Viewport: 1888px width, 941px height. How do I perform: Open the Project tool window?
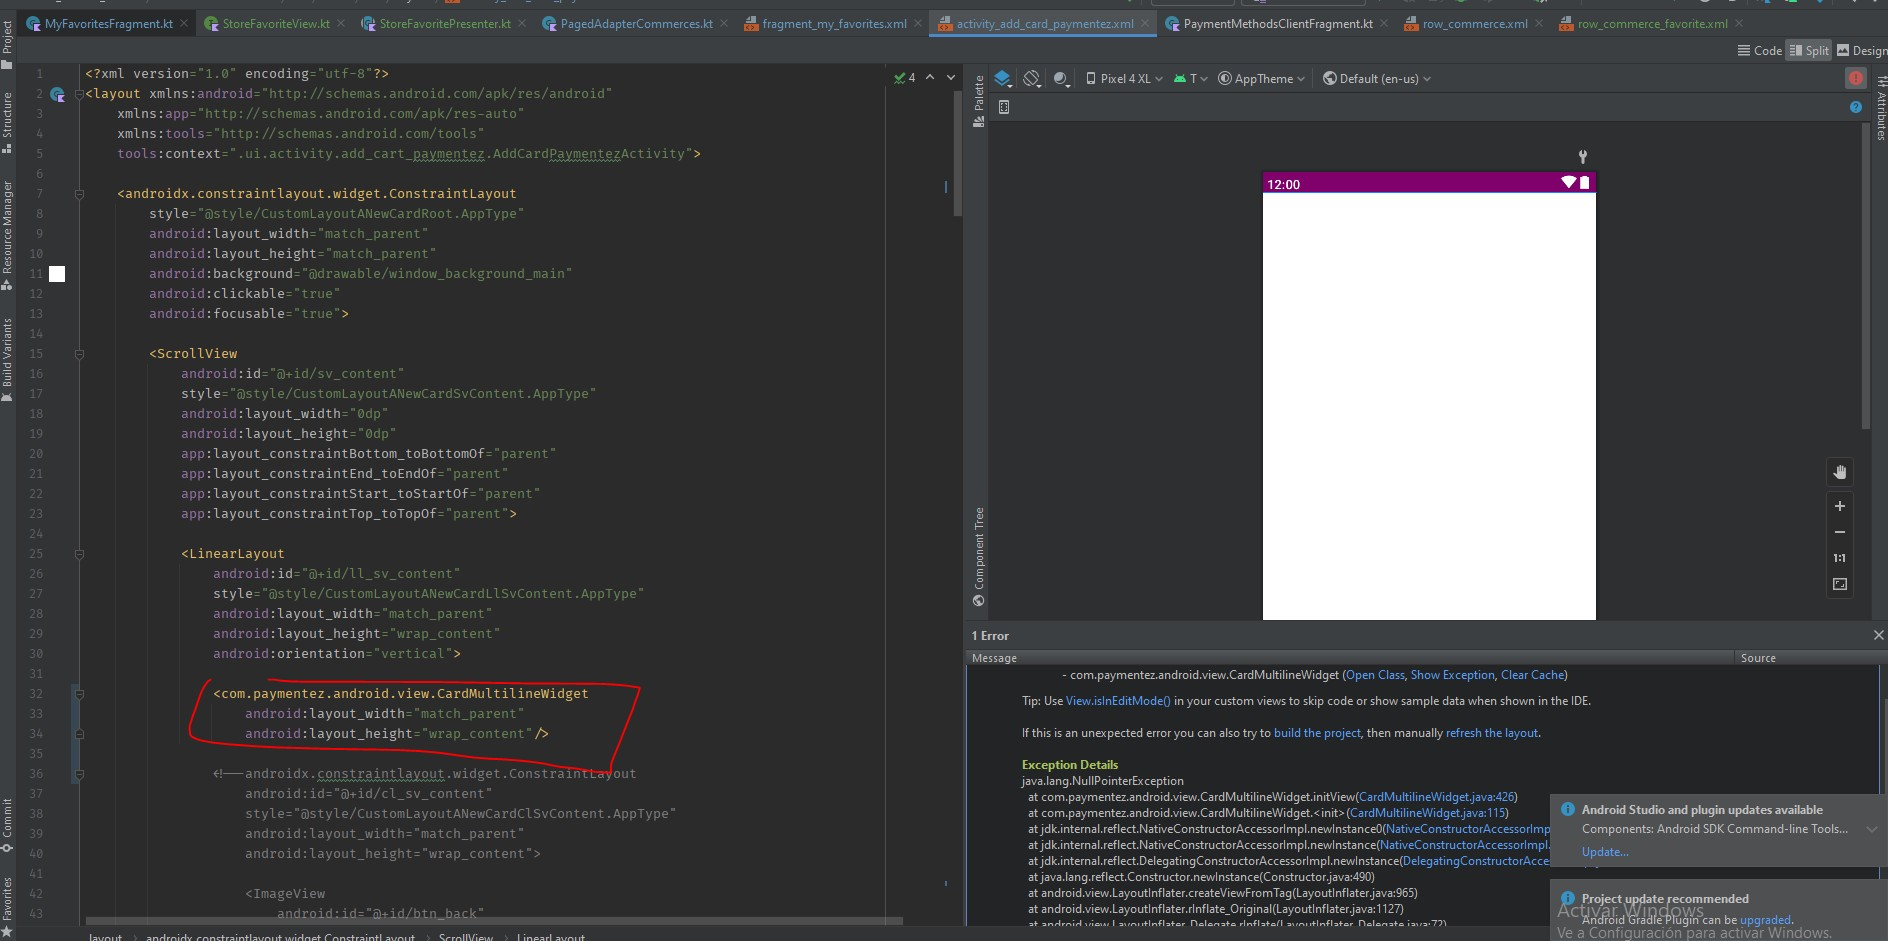(x=7, y=44)
